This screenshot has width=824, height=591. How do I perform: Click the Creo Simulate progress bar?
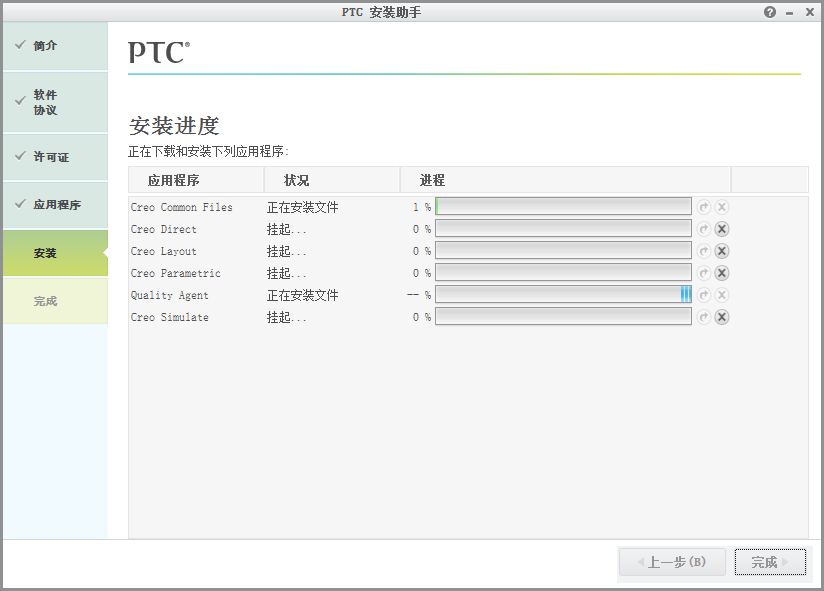[x=563, y=317]
